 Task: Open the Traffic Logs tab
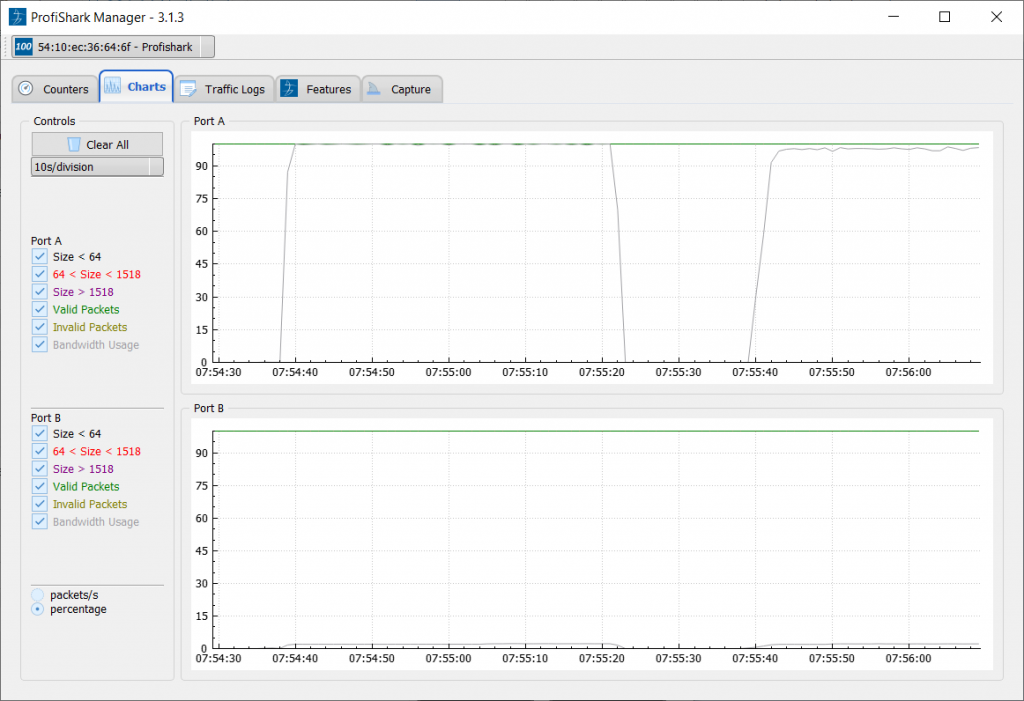[224, 89]
